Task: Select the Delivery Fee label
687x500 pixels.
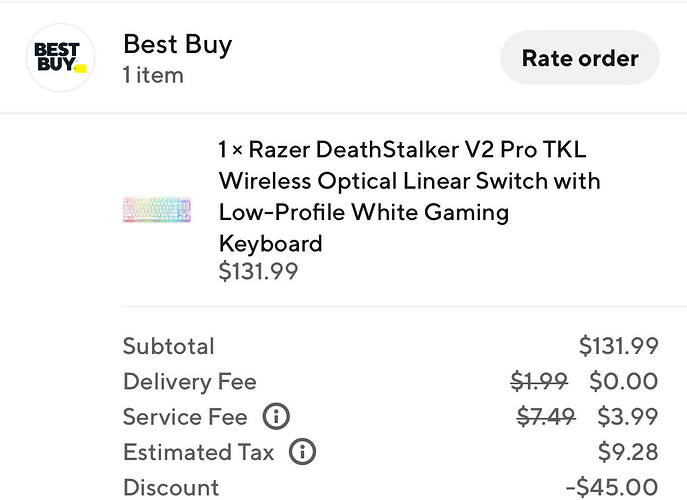Action: click(189, 381)
